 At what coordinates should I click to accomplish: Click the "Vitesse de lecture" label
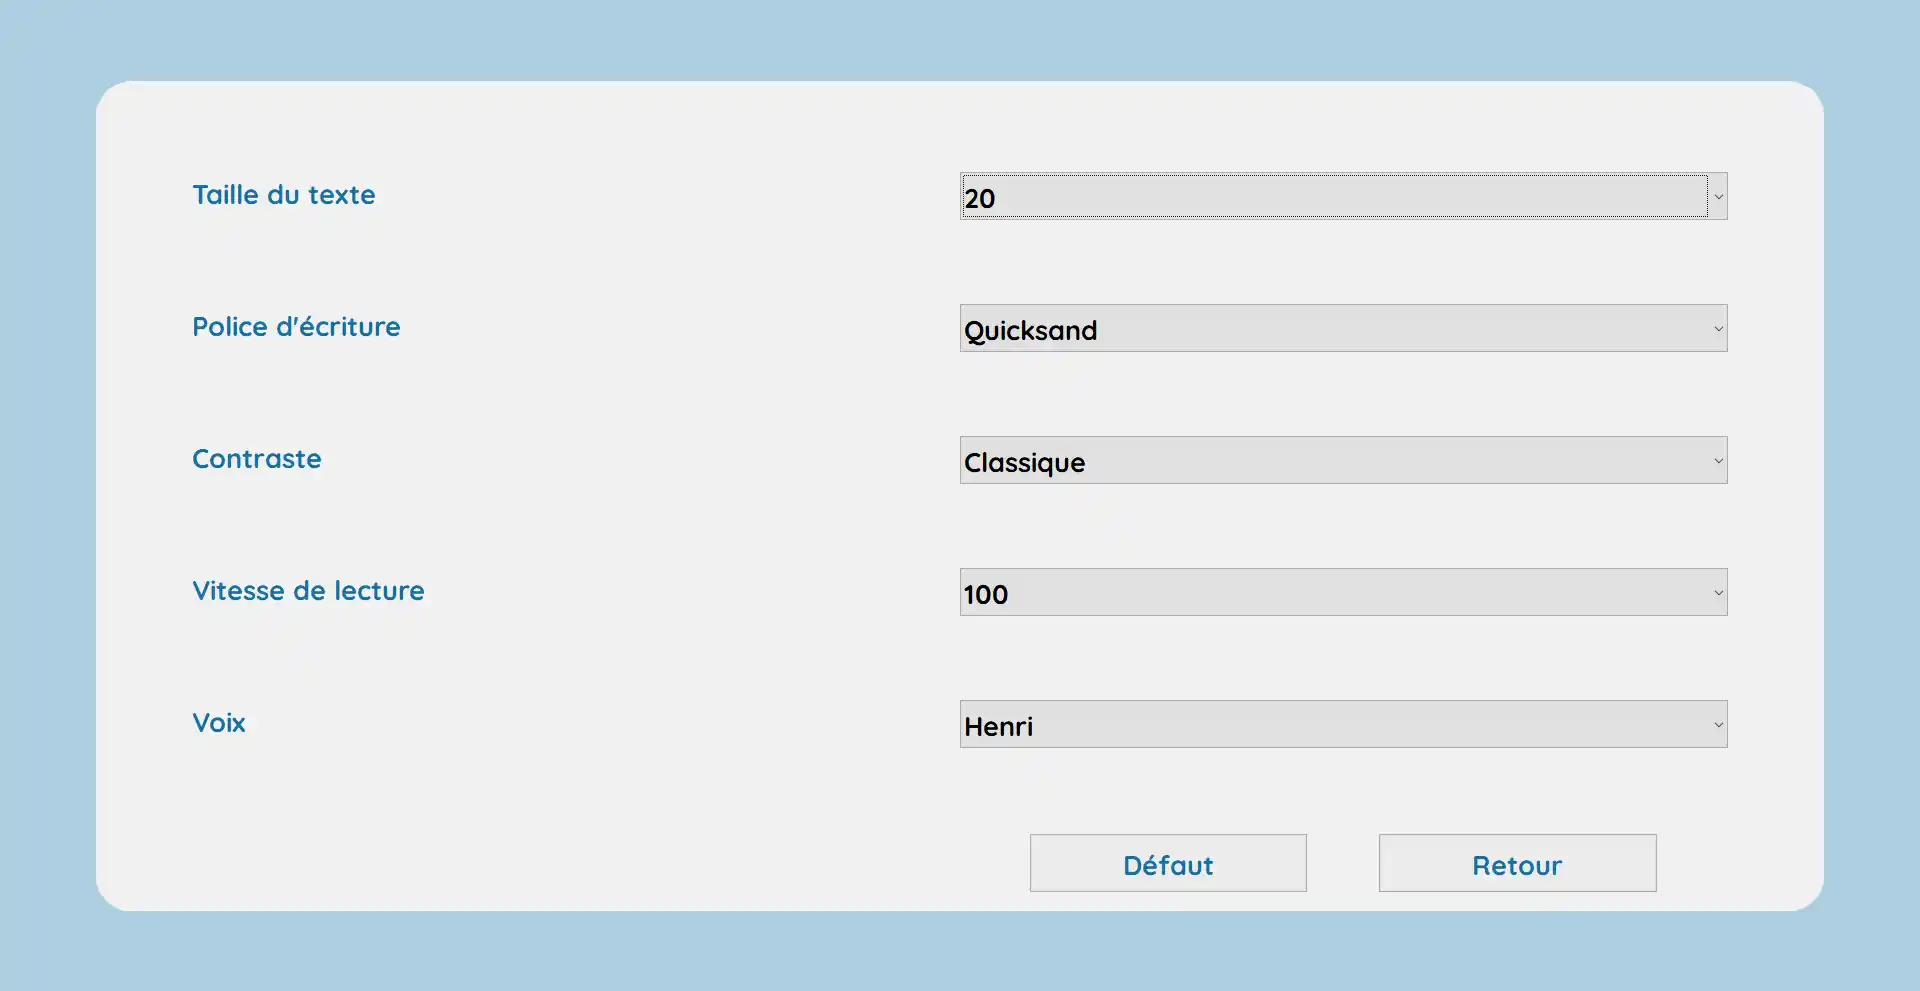(308, 591)
